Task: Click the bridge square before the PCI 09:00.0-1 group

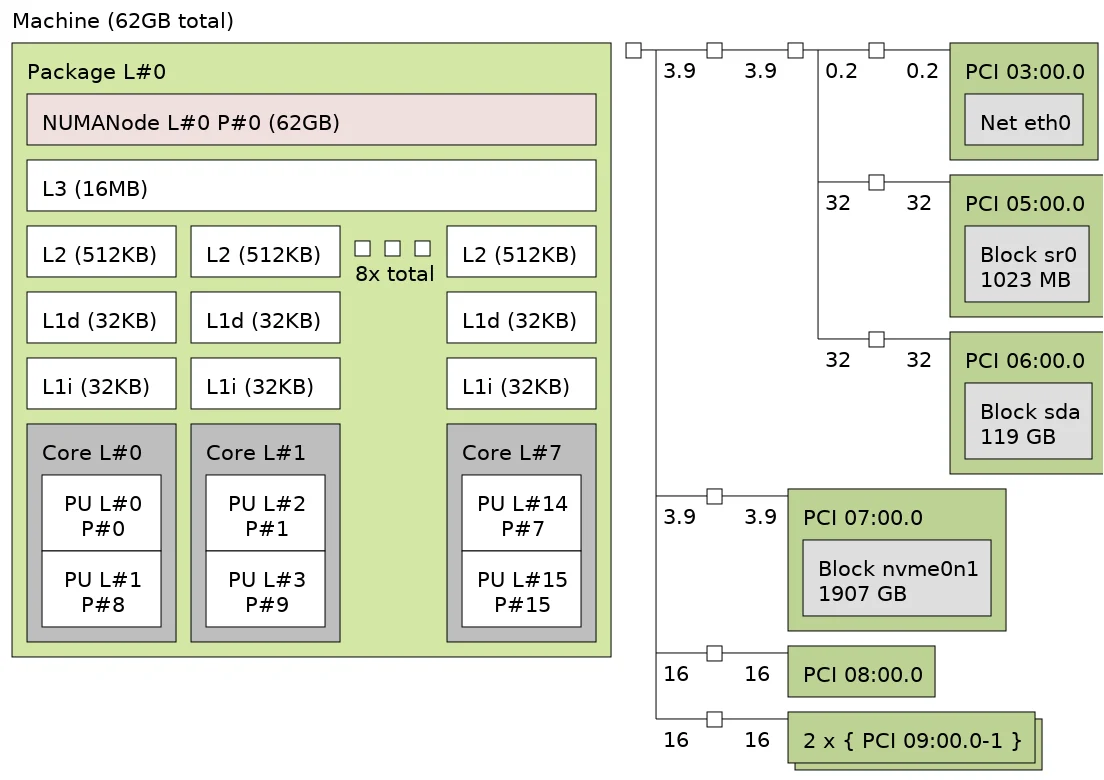Action: point(714,719)
